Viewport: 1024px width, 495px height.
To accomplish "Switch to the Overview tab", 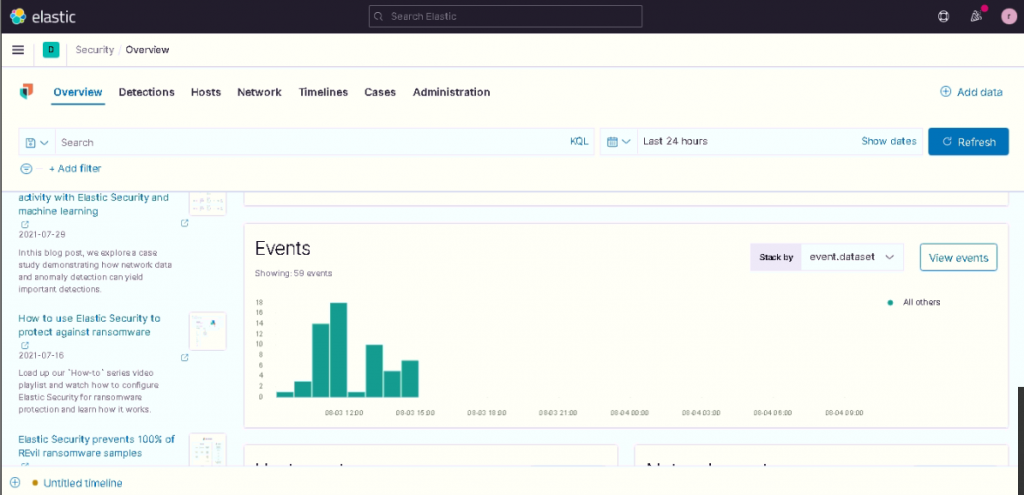I will point(78,92).
